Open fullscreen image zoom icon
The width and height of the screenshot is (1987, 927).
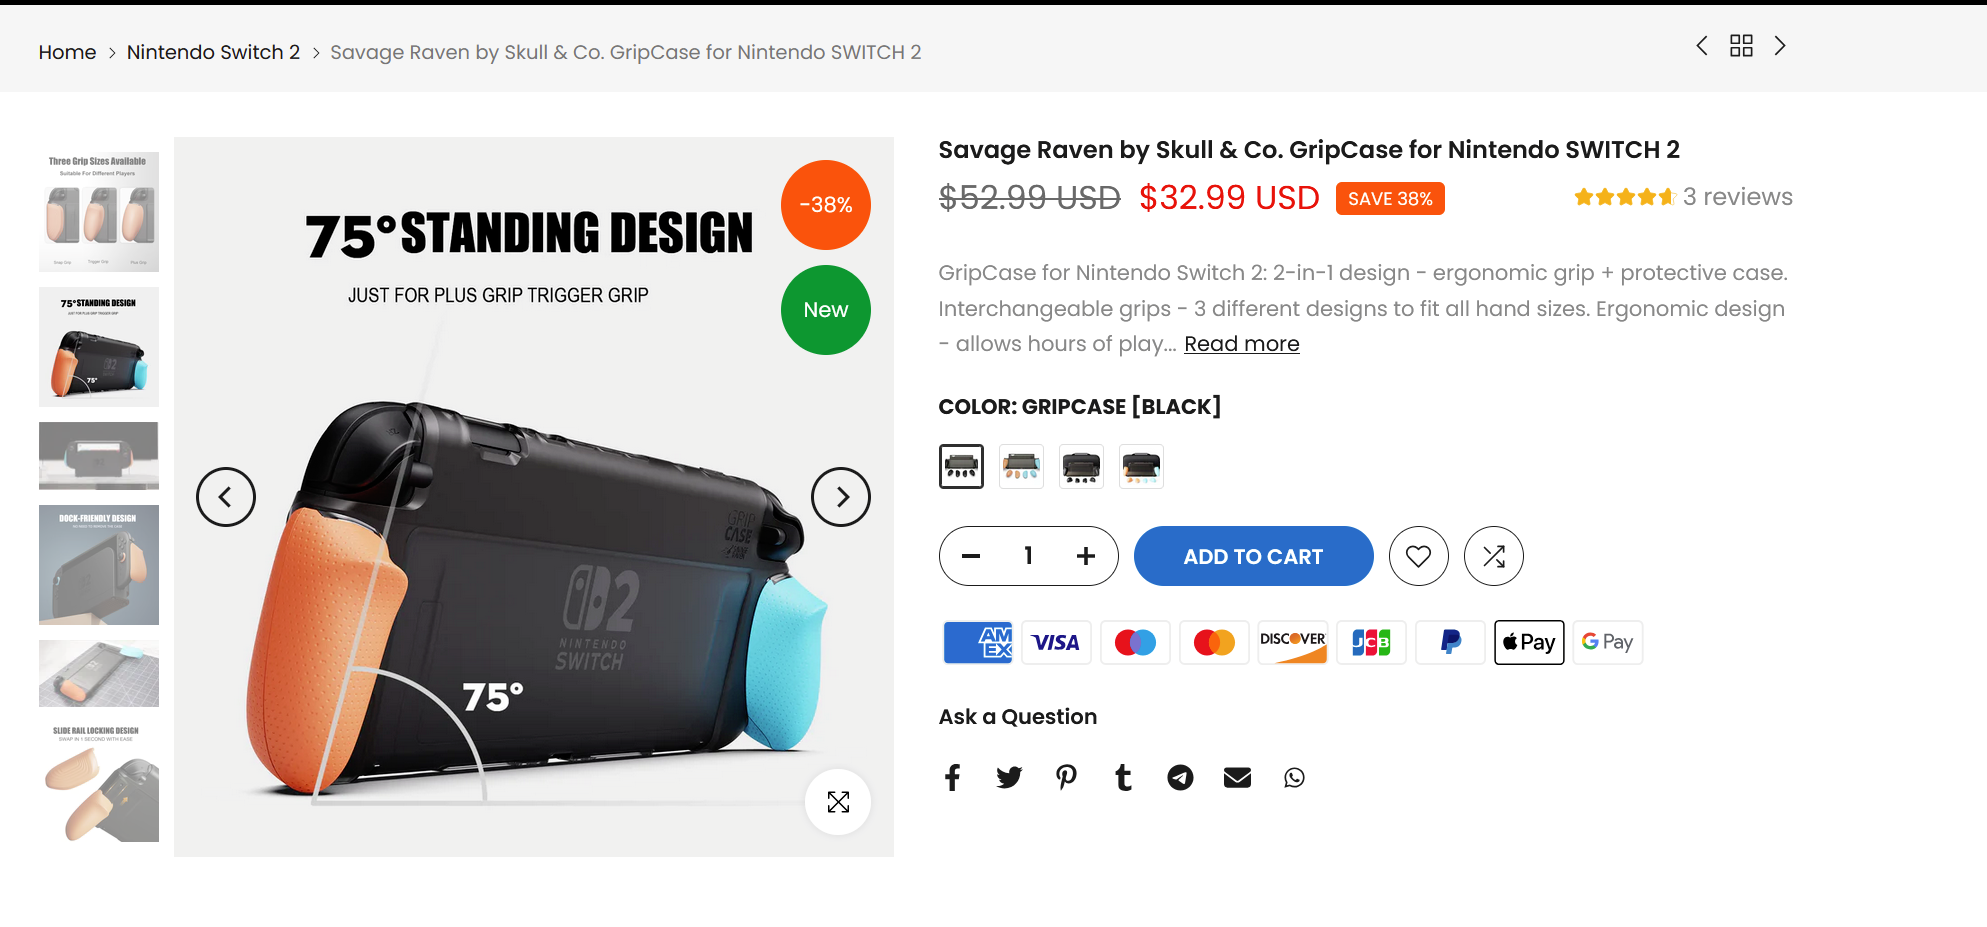click(838, 802)
